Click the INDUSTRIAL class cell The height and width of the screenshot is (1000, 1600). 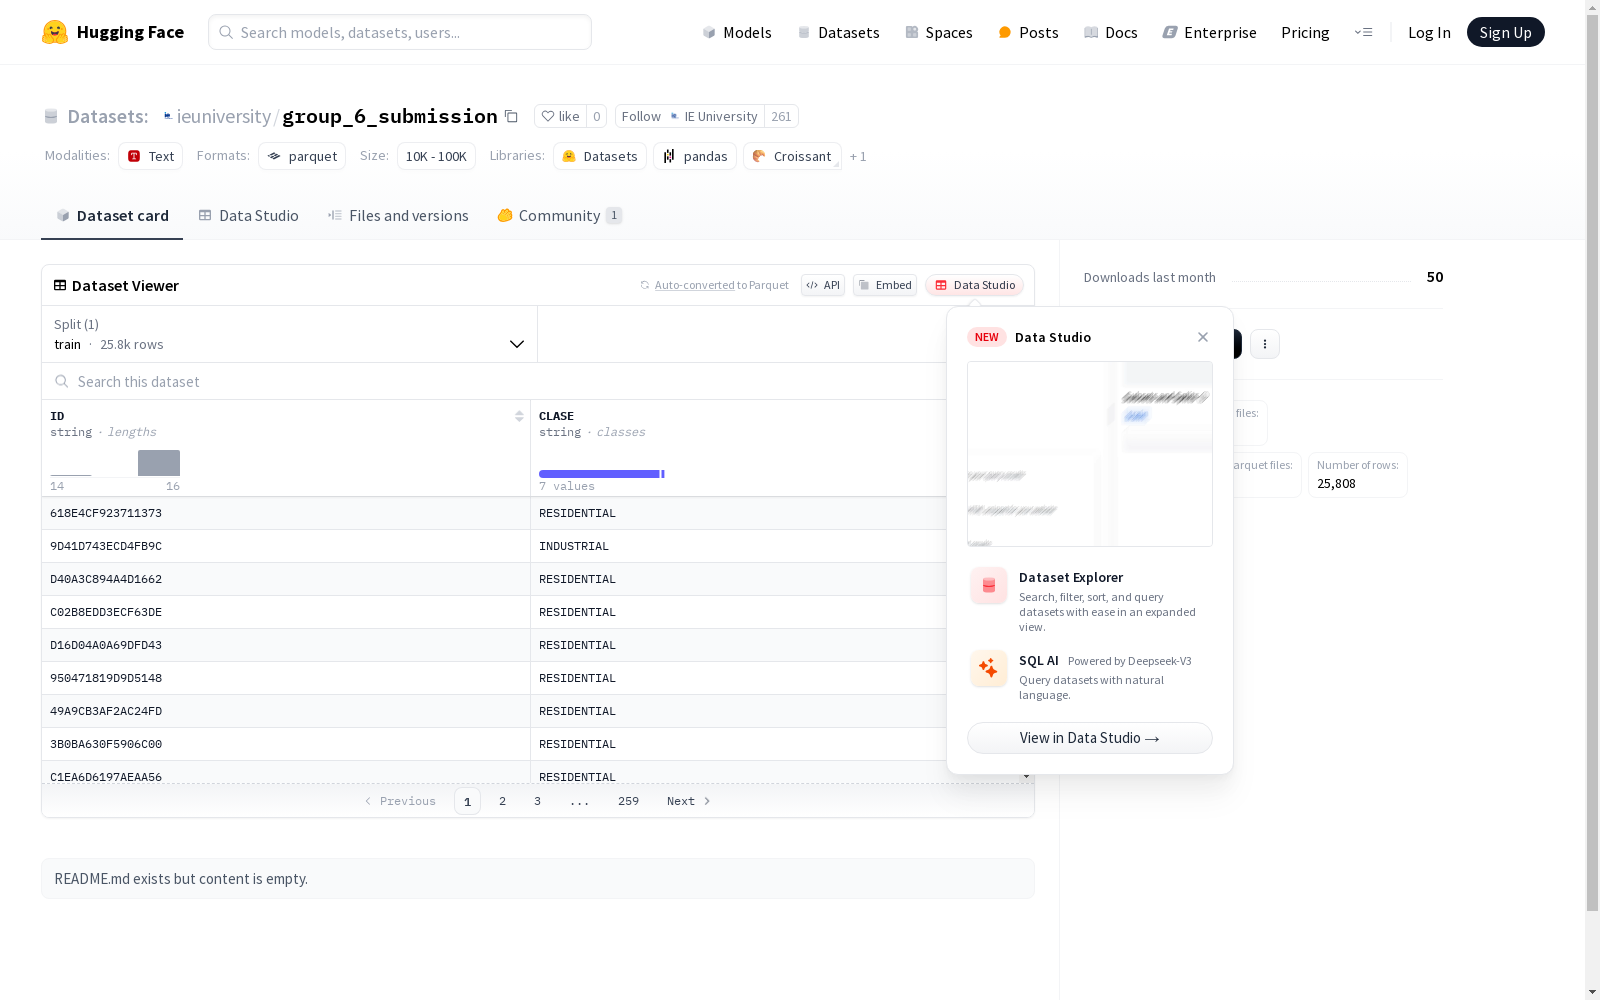[x=574, y=546]
